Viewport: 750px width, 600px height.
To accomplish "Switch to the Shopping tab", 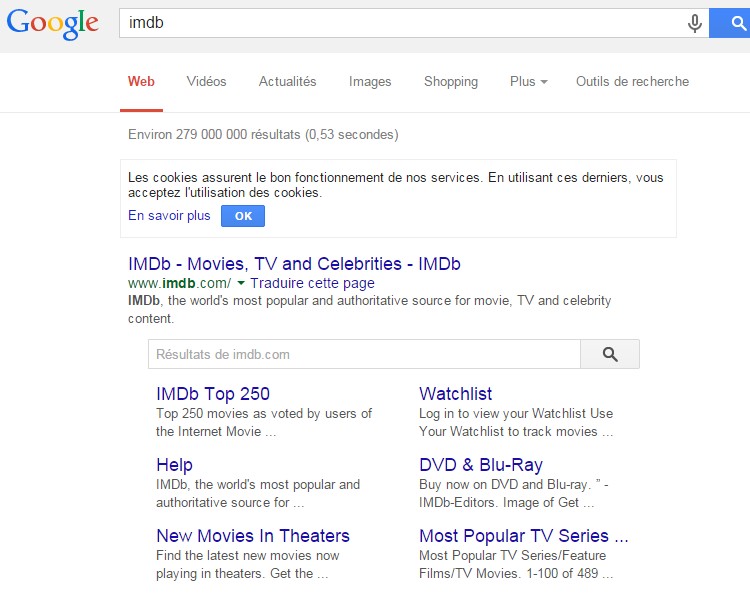I will (x=451, y=82).
